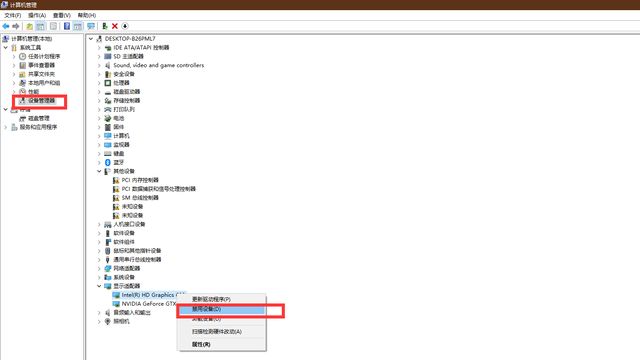Click the network icon beside 网络适配器

(108, 269)
